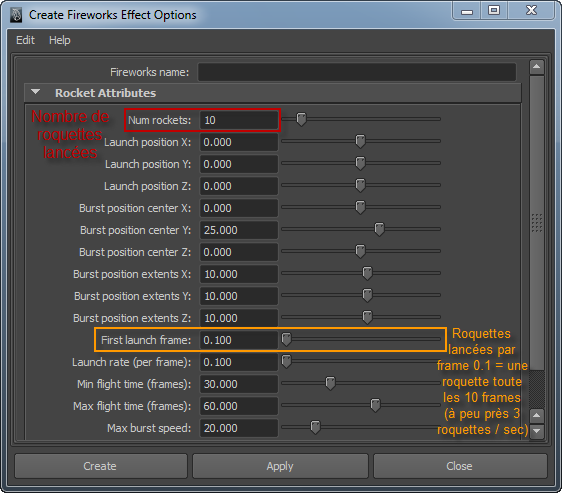Click the Close button at bottom
The image size is (562, 493).
(x=460, y=466)
